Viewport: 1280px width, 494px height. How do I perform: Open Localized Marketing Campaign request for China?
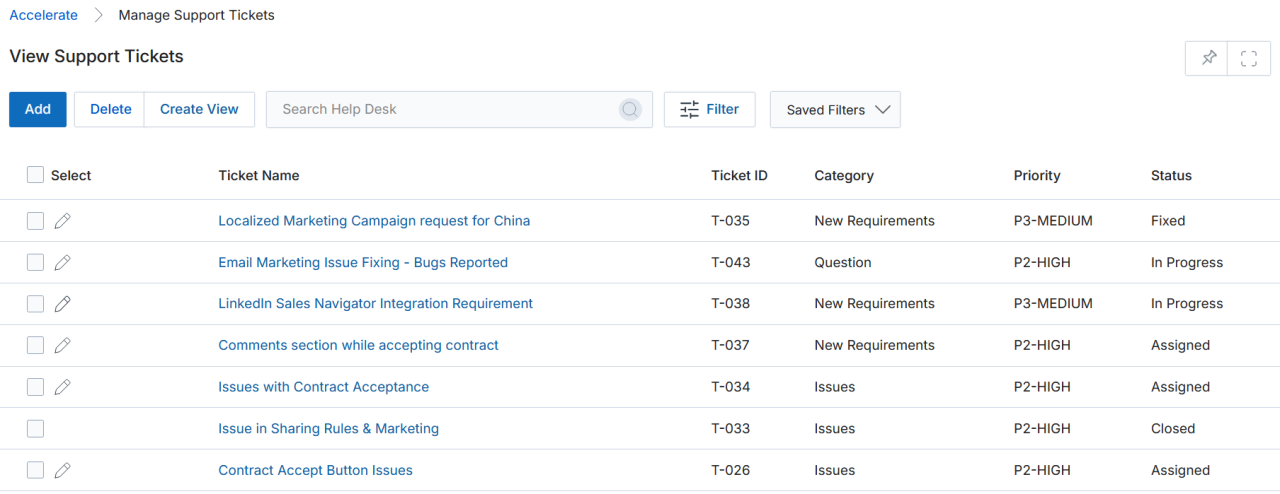(x=374, y=221)
